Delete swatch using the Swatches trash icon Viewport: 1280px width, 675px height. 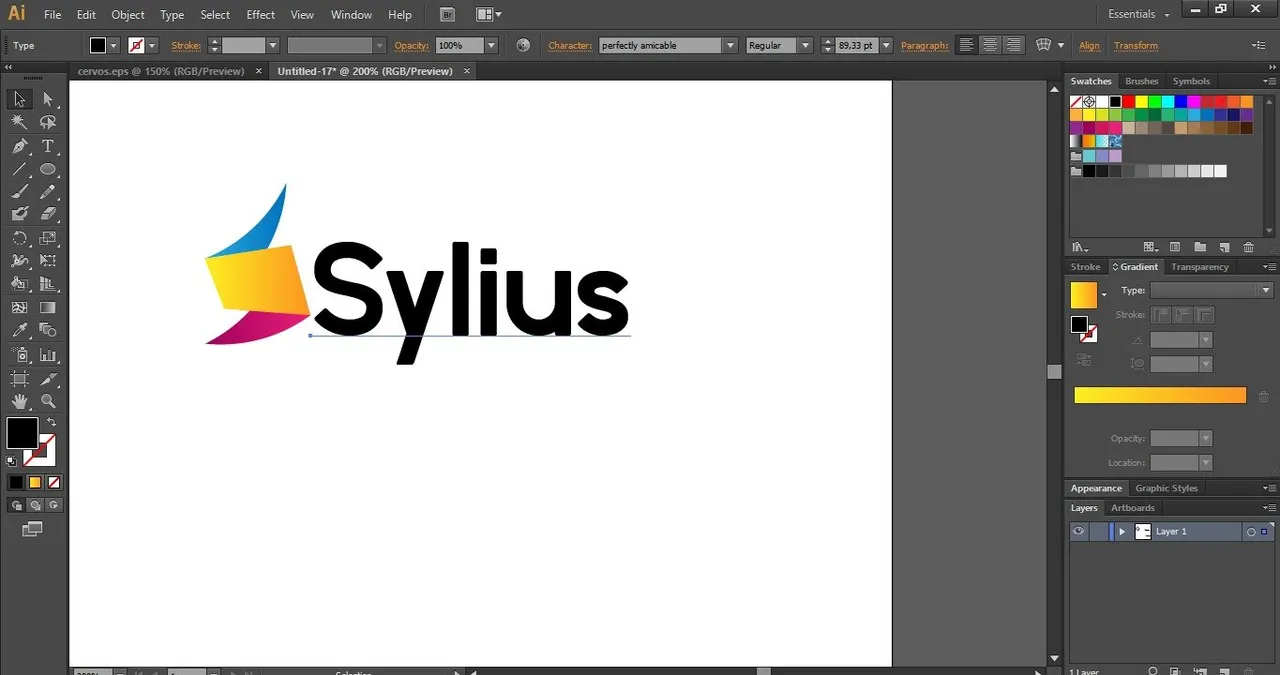[1248, 247]
